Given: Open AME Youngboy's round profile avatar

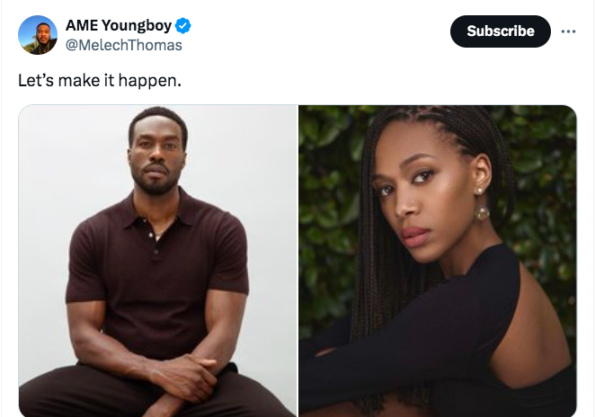Looking at the screenshot, I should pos(38,35).
